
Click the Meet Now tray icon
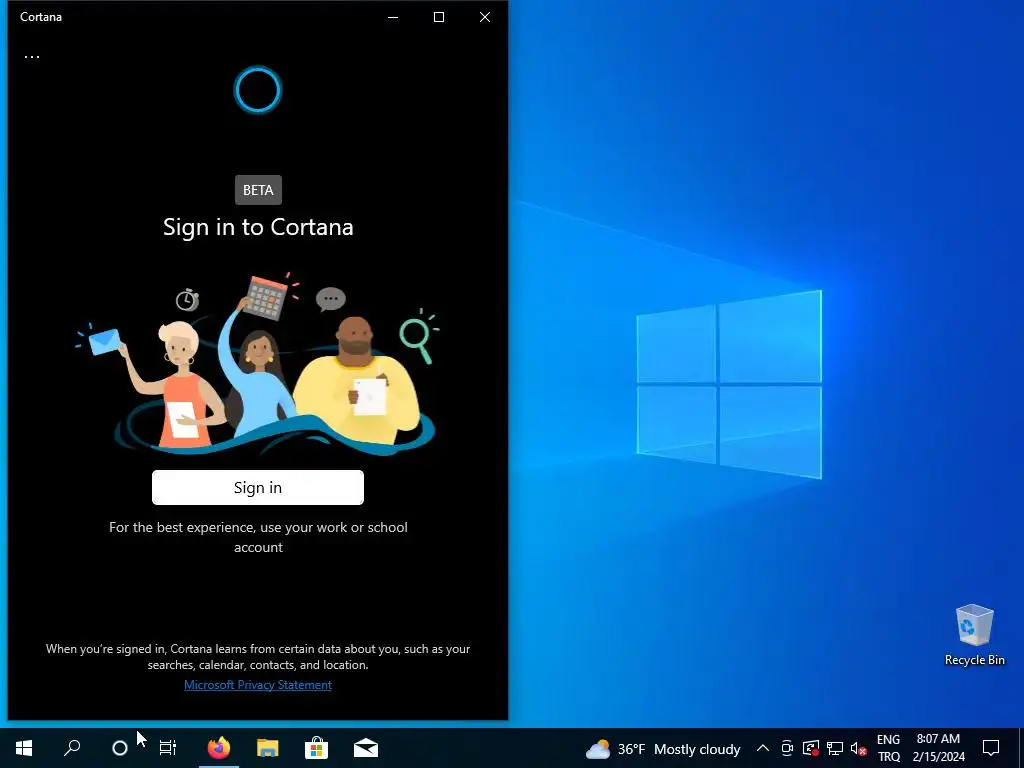787,748
